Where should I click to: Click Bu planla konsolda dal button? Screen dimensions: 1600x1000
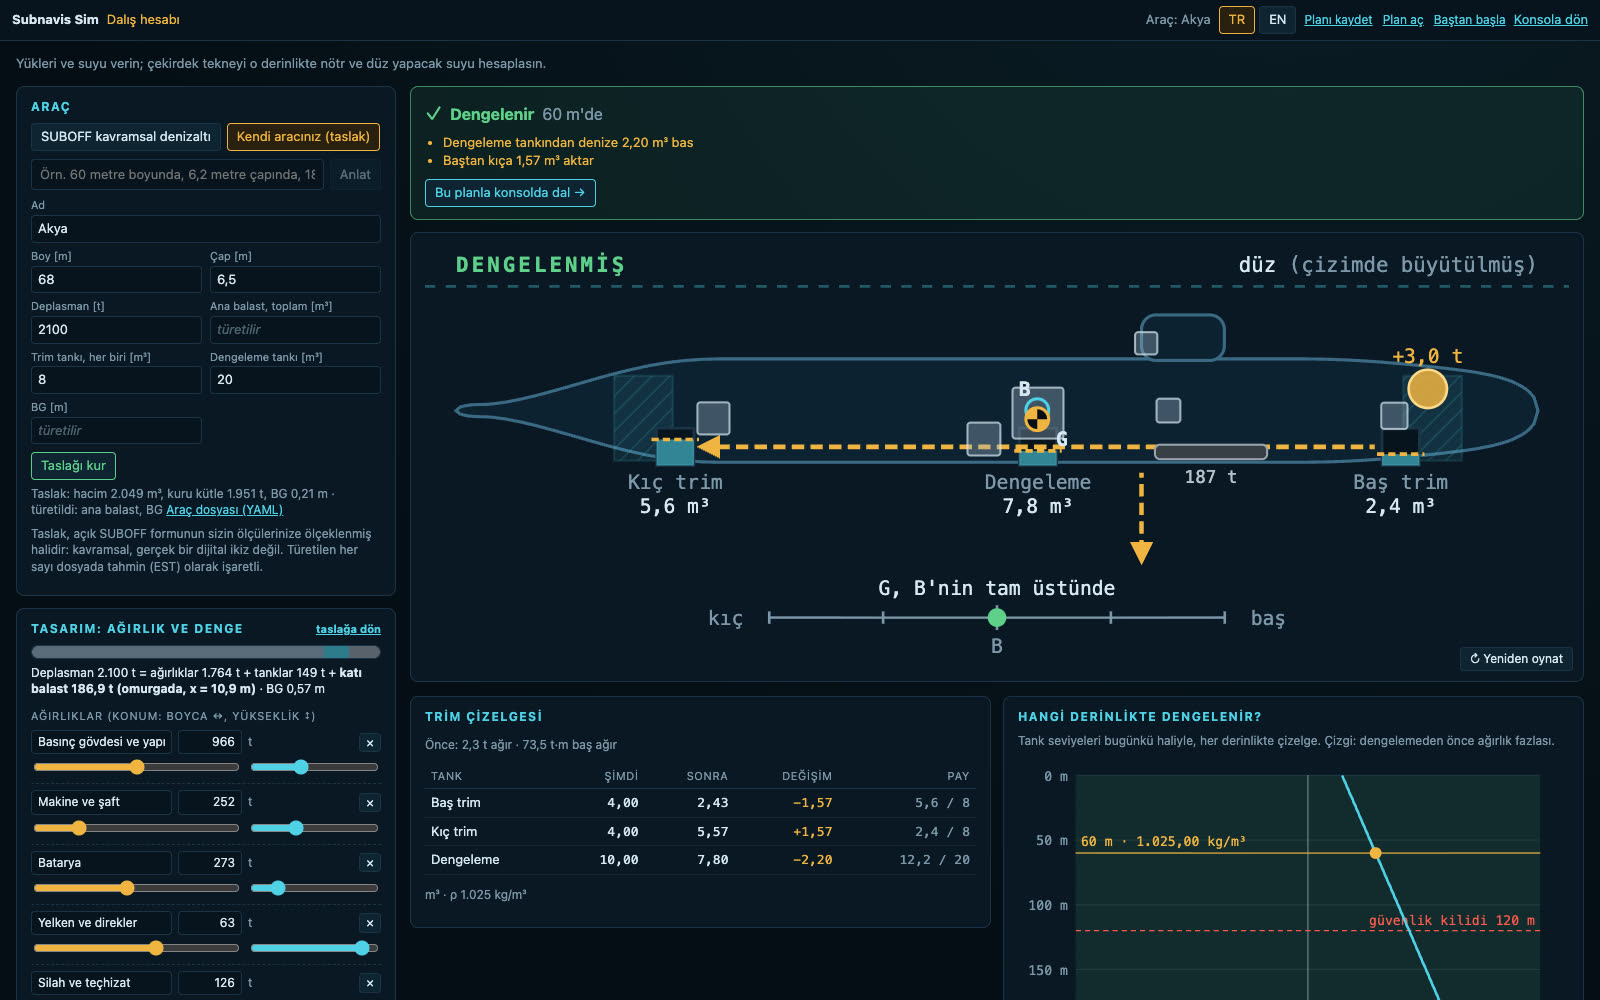(510, 193)
